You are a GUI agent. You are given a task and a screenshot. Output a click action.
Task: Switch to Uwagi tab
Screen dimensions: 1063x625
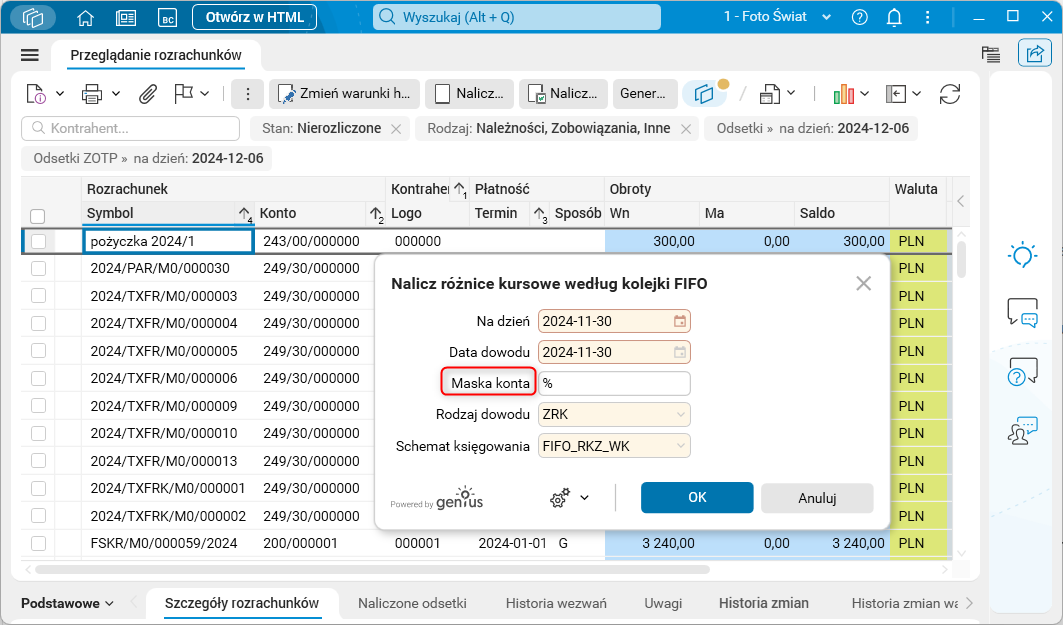[663, 603]
